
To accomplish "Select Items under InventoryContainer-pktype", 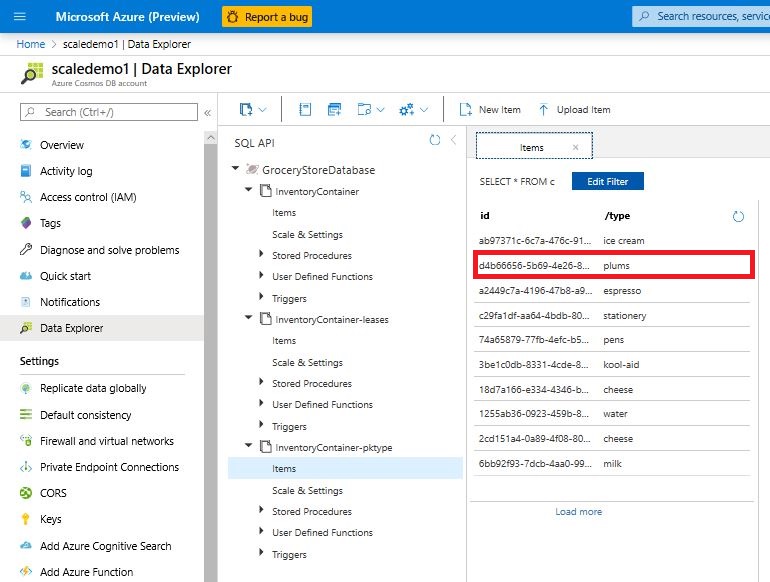I will [x=345, y=469].
